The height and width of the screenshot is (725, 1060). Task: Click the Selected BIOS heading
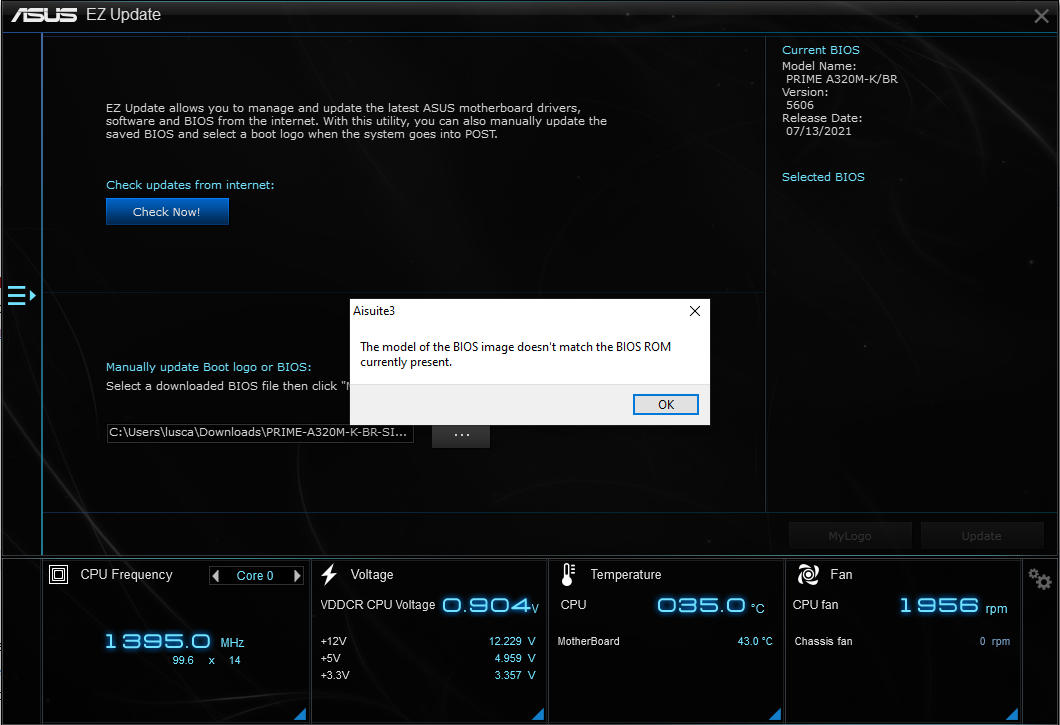tap(823, 177)
